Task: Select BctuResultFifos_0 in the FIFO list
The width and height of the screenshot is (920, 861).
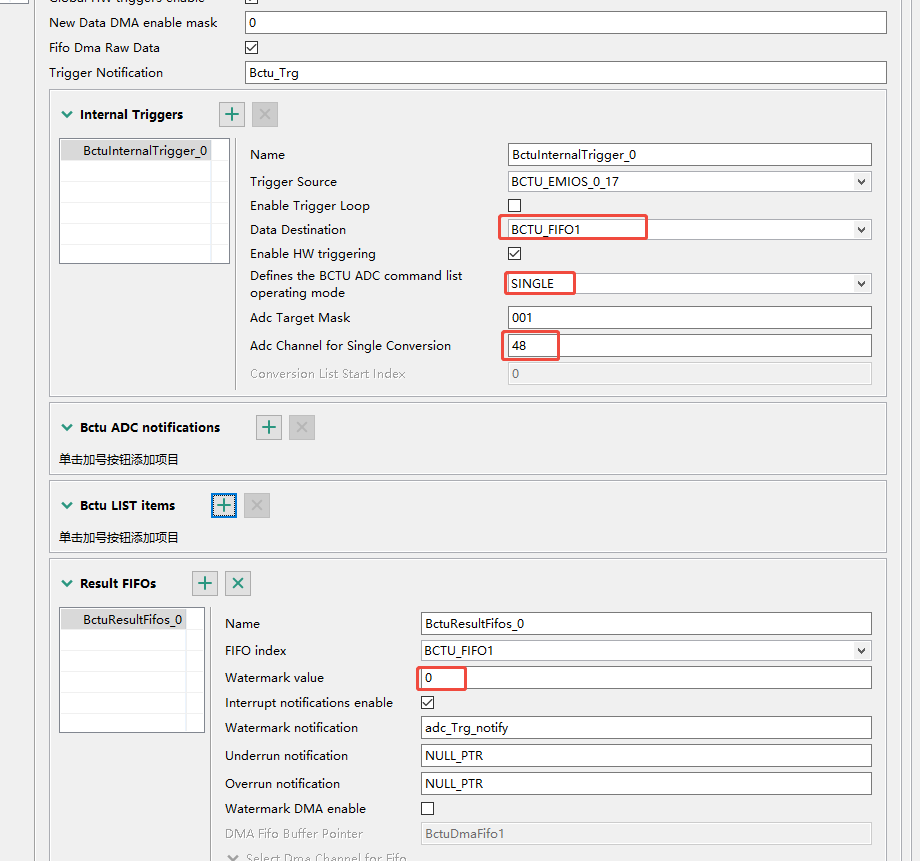Action: [x=132, y=620]
